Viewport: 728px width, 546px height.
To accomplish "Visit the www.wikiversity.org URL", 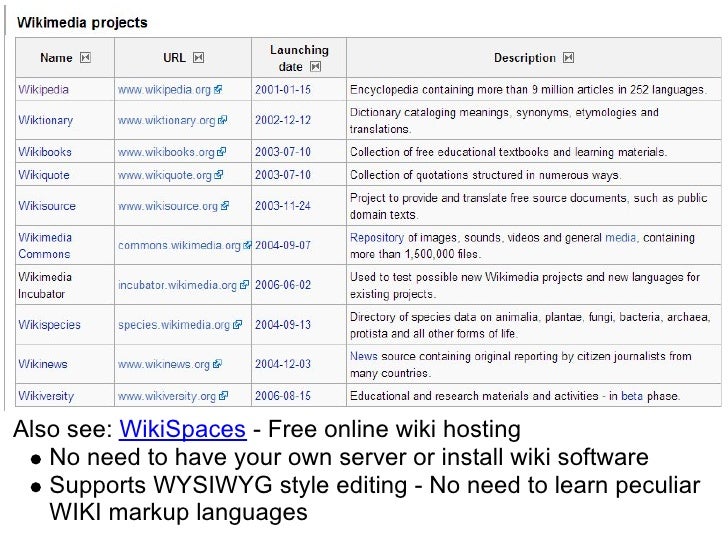I will point(167,396).
